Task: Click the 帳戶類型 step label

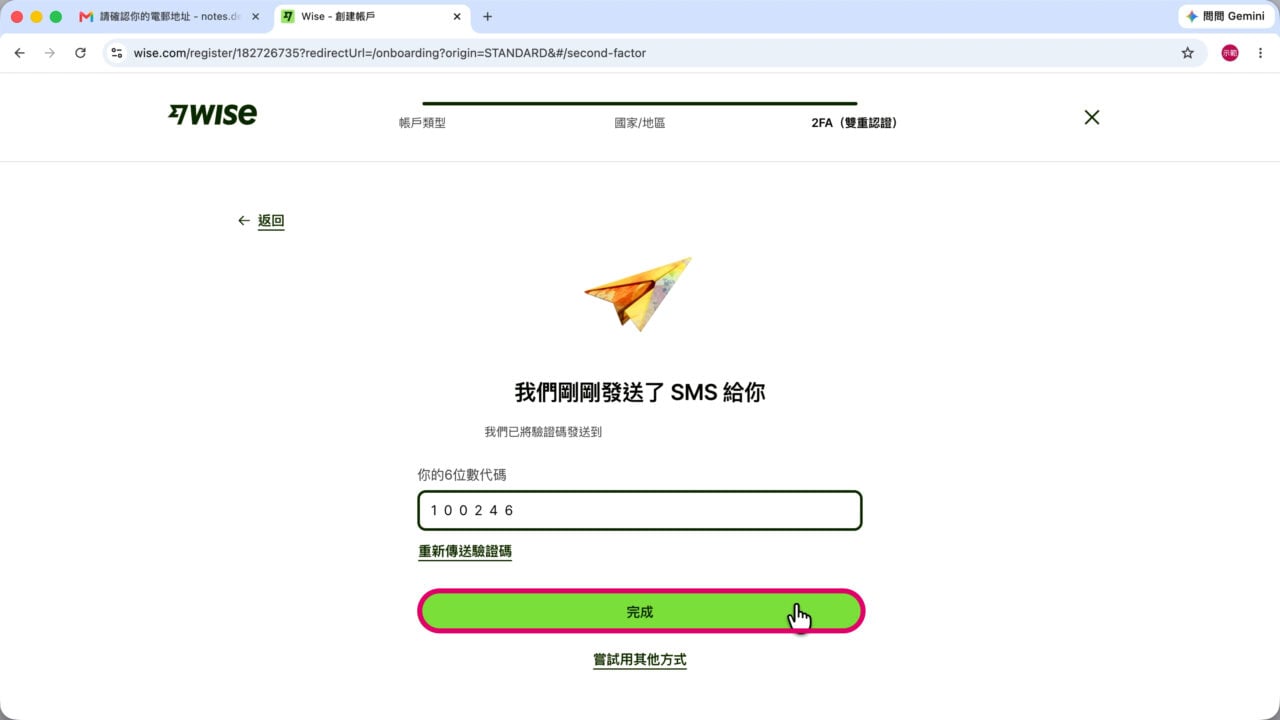Action: click(x=422, y=123)
